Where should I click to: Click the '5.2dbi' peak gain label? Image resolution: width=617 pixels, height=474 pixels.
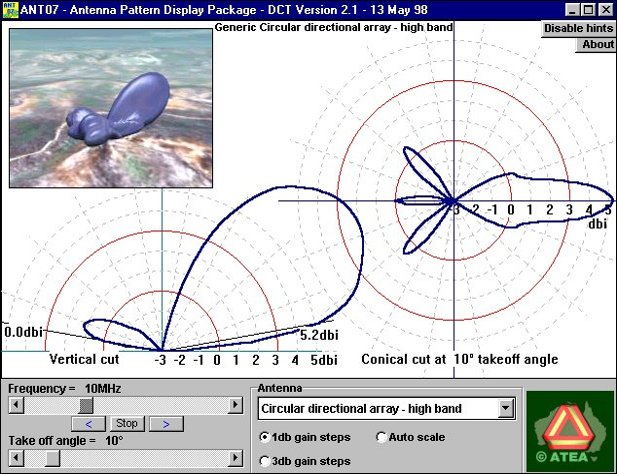(x=319, y=335)
